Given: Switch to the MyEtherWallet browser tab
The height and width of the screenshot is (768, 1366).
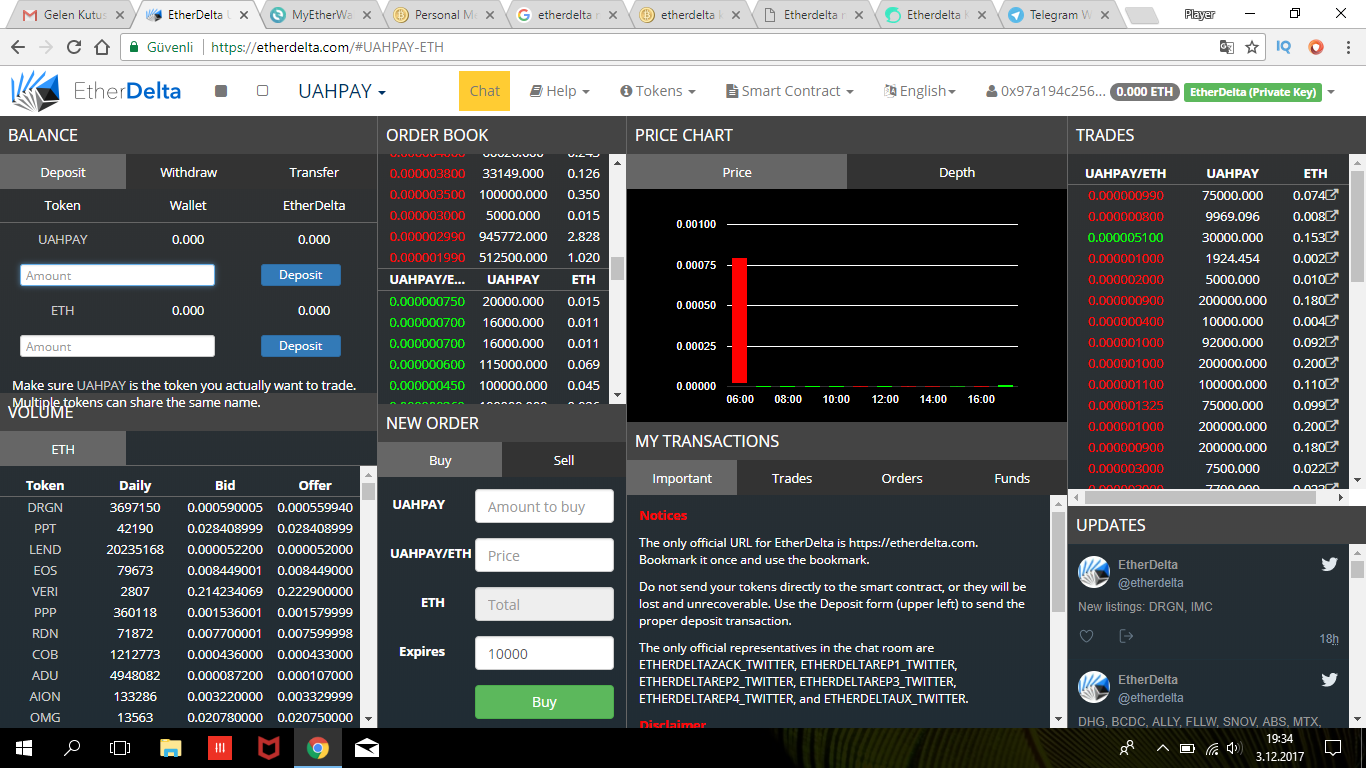Looking at the screenshot, I should click(319, 15).
